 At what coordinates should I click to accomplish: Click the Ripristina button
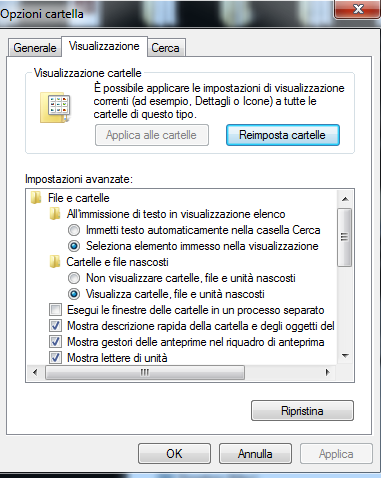click(302, 411)
